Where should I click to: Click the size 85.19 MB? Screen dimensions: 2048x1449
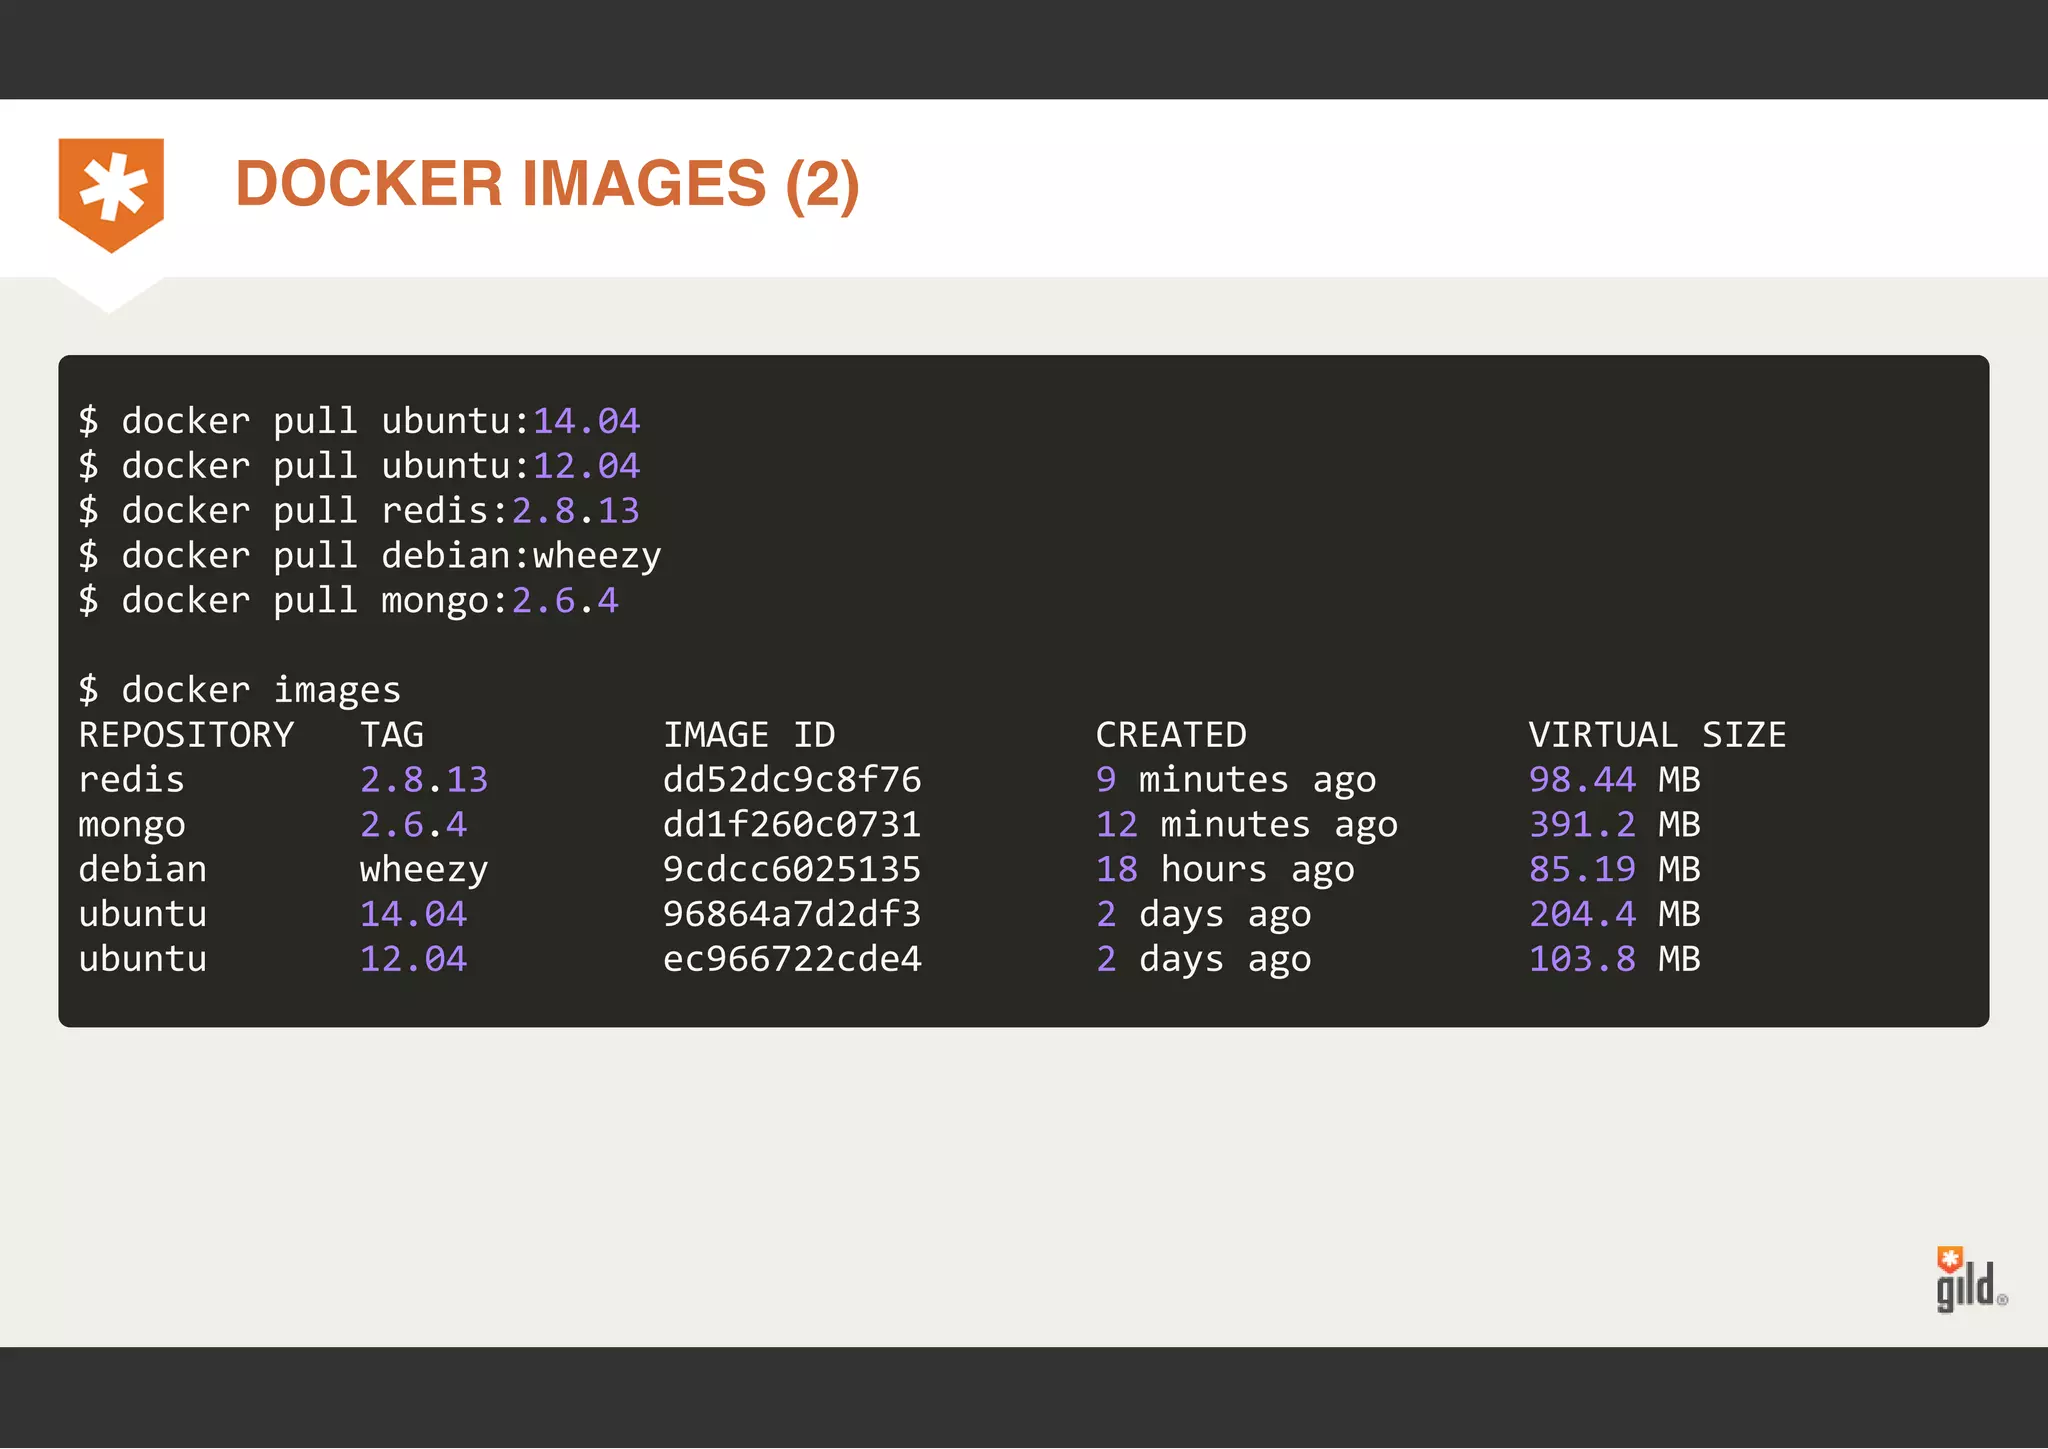point(1614,869)
